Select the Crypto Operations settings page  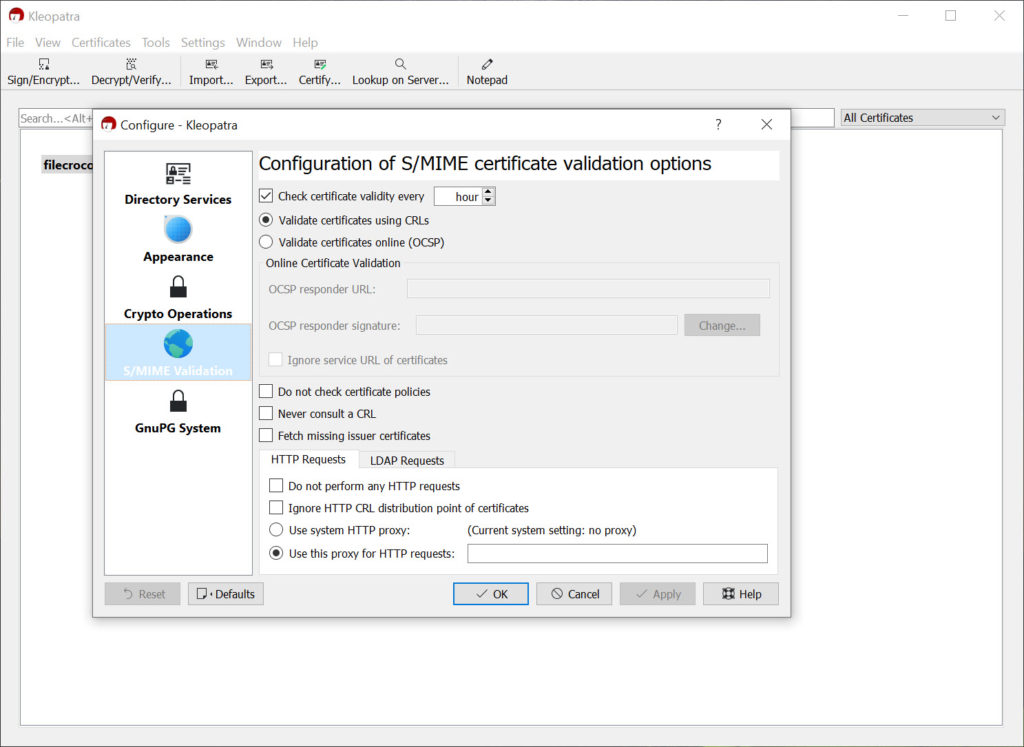coord(178,296)
